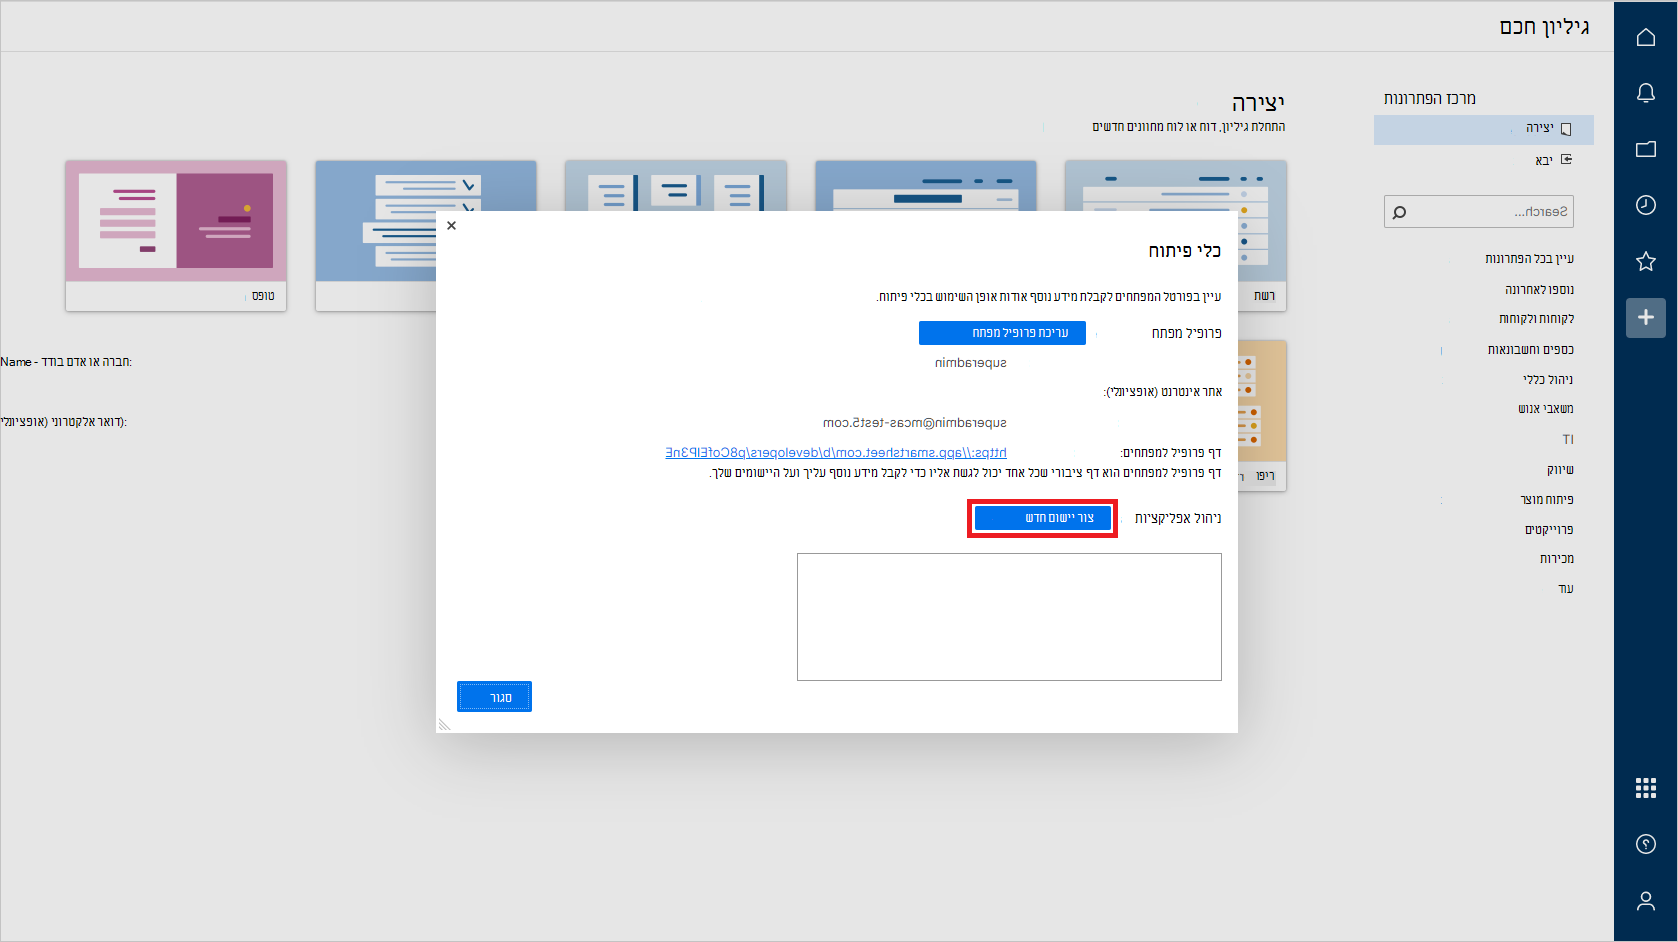Close the כלי פיתוח dialog with X
The height and width of the screenshot is (942, 1678).
point(452,225)
